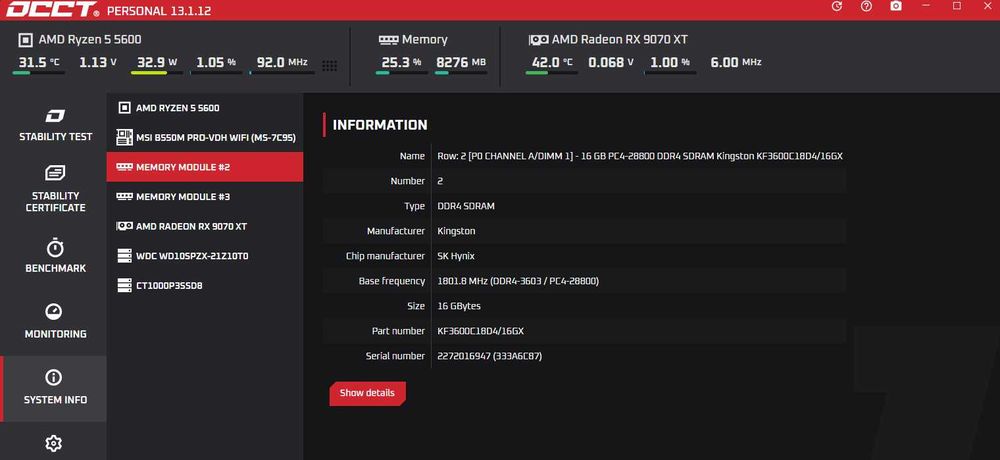Click the disk icon beside WDC WD10SPZX
This screenshot has height=460, width=1000.
click(124, 256)
